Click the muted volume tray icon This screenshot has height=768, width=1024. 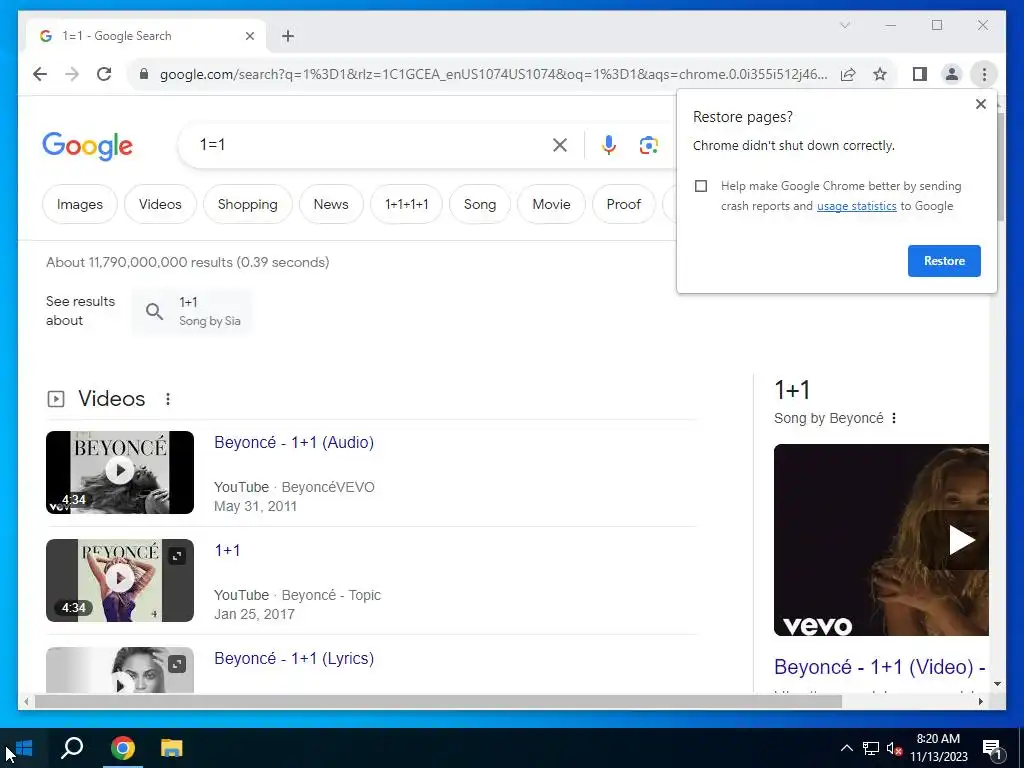(895, 748)
